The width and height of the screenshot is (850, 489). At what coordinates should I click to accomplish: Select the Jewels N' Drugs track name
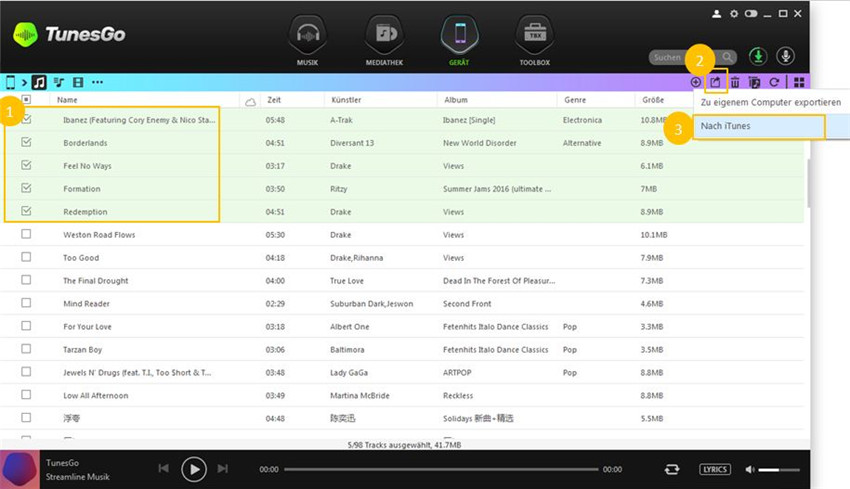pyautogui.click(x=137, y=372)
